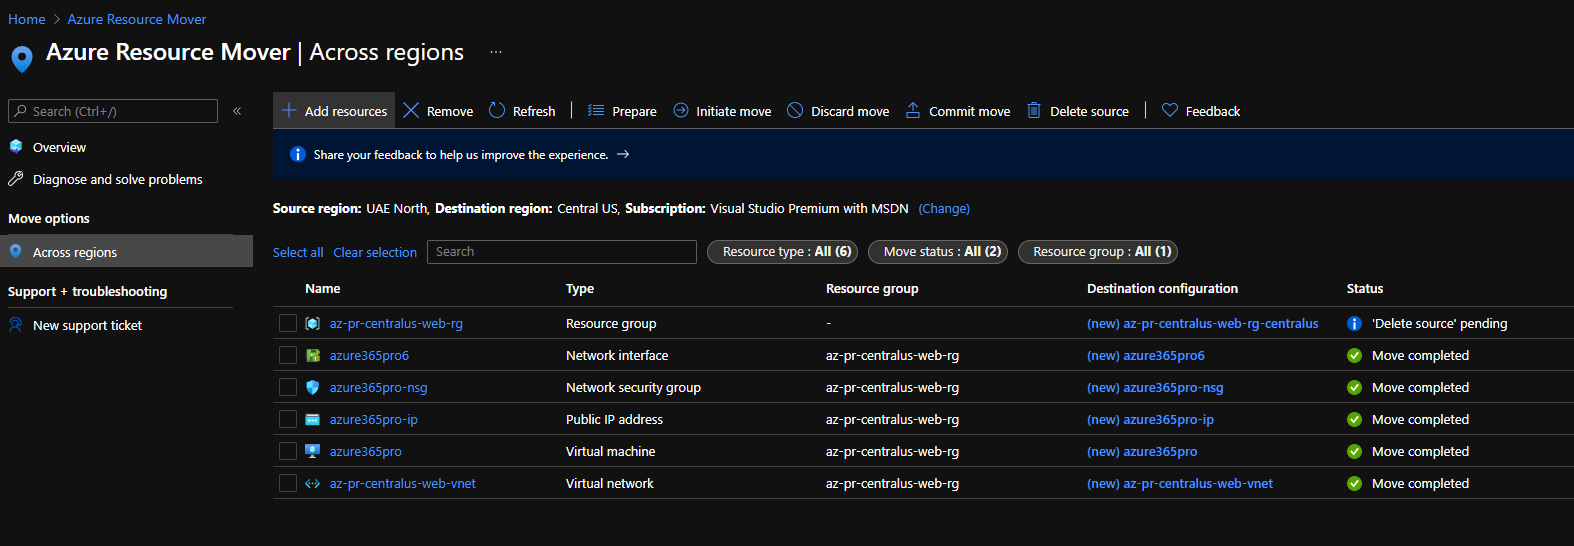Open azure365pro-nsg resource link
The image size is (1574, 546).
pyautogui.click(x=378, y=387)
